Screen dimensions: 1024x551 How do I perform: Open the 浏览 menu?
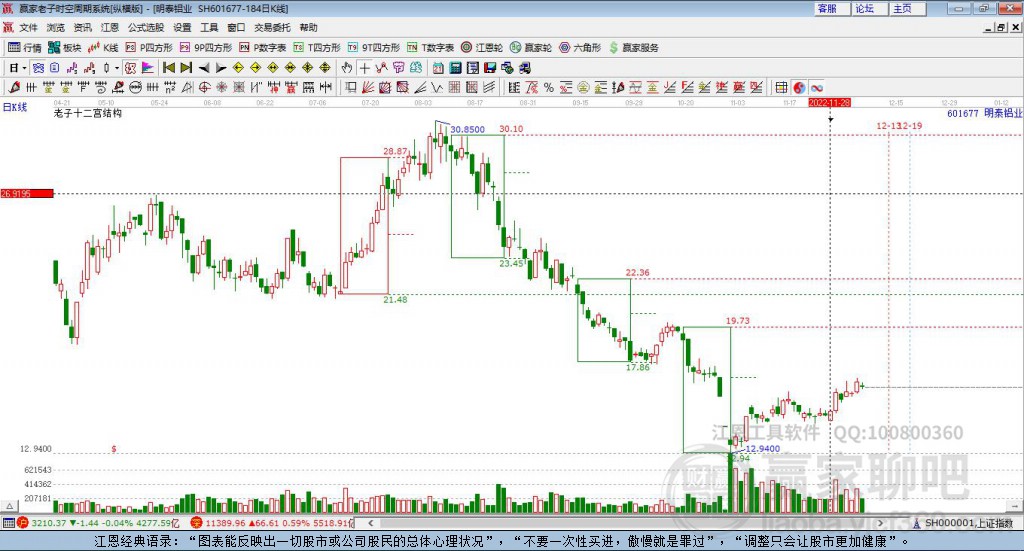[56, 27]
